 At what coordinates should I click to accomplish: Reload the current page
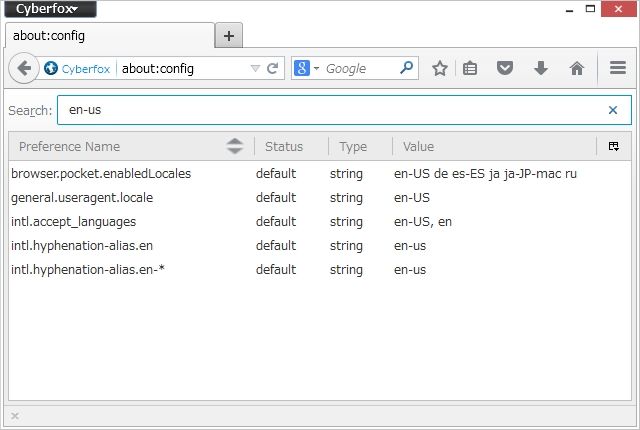tap(273, 69)
